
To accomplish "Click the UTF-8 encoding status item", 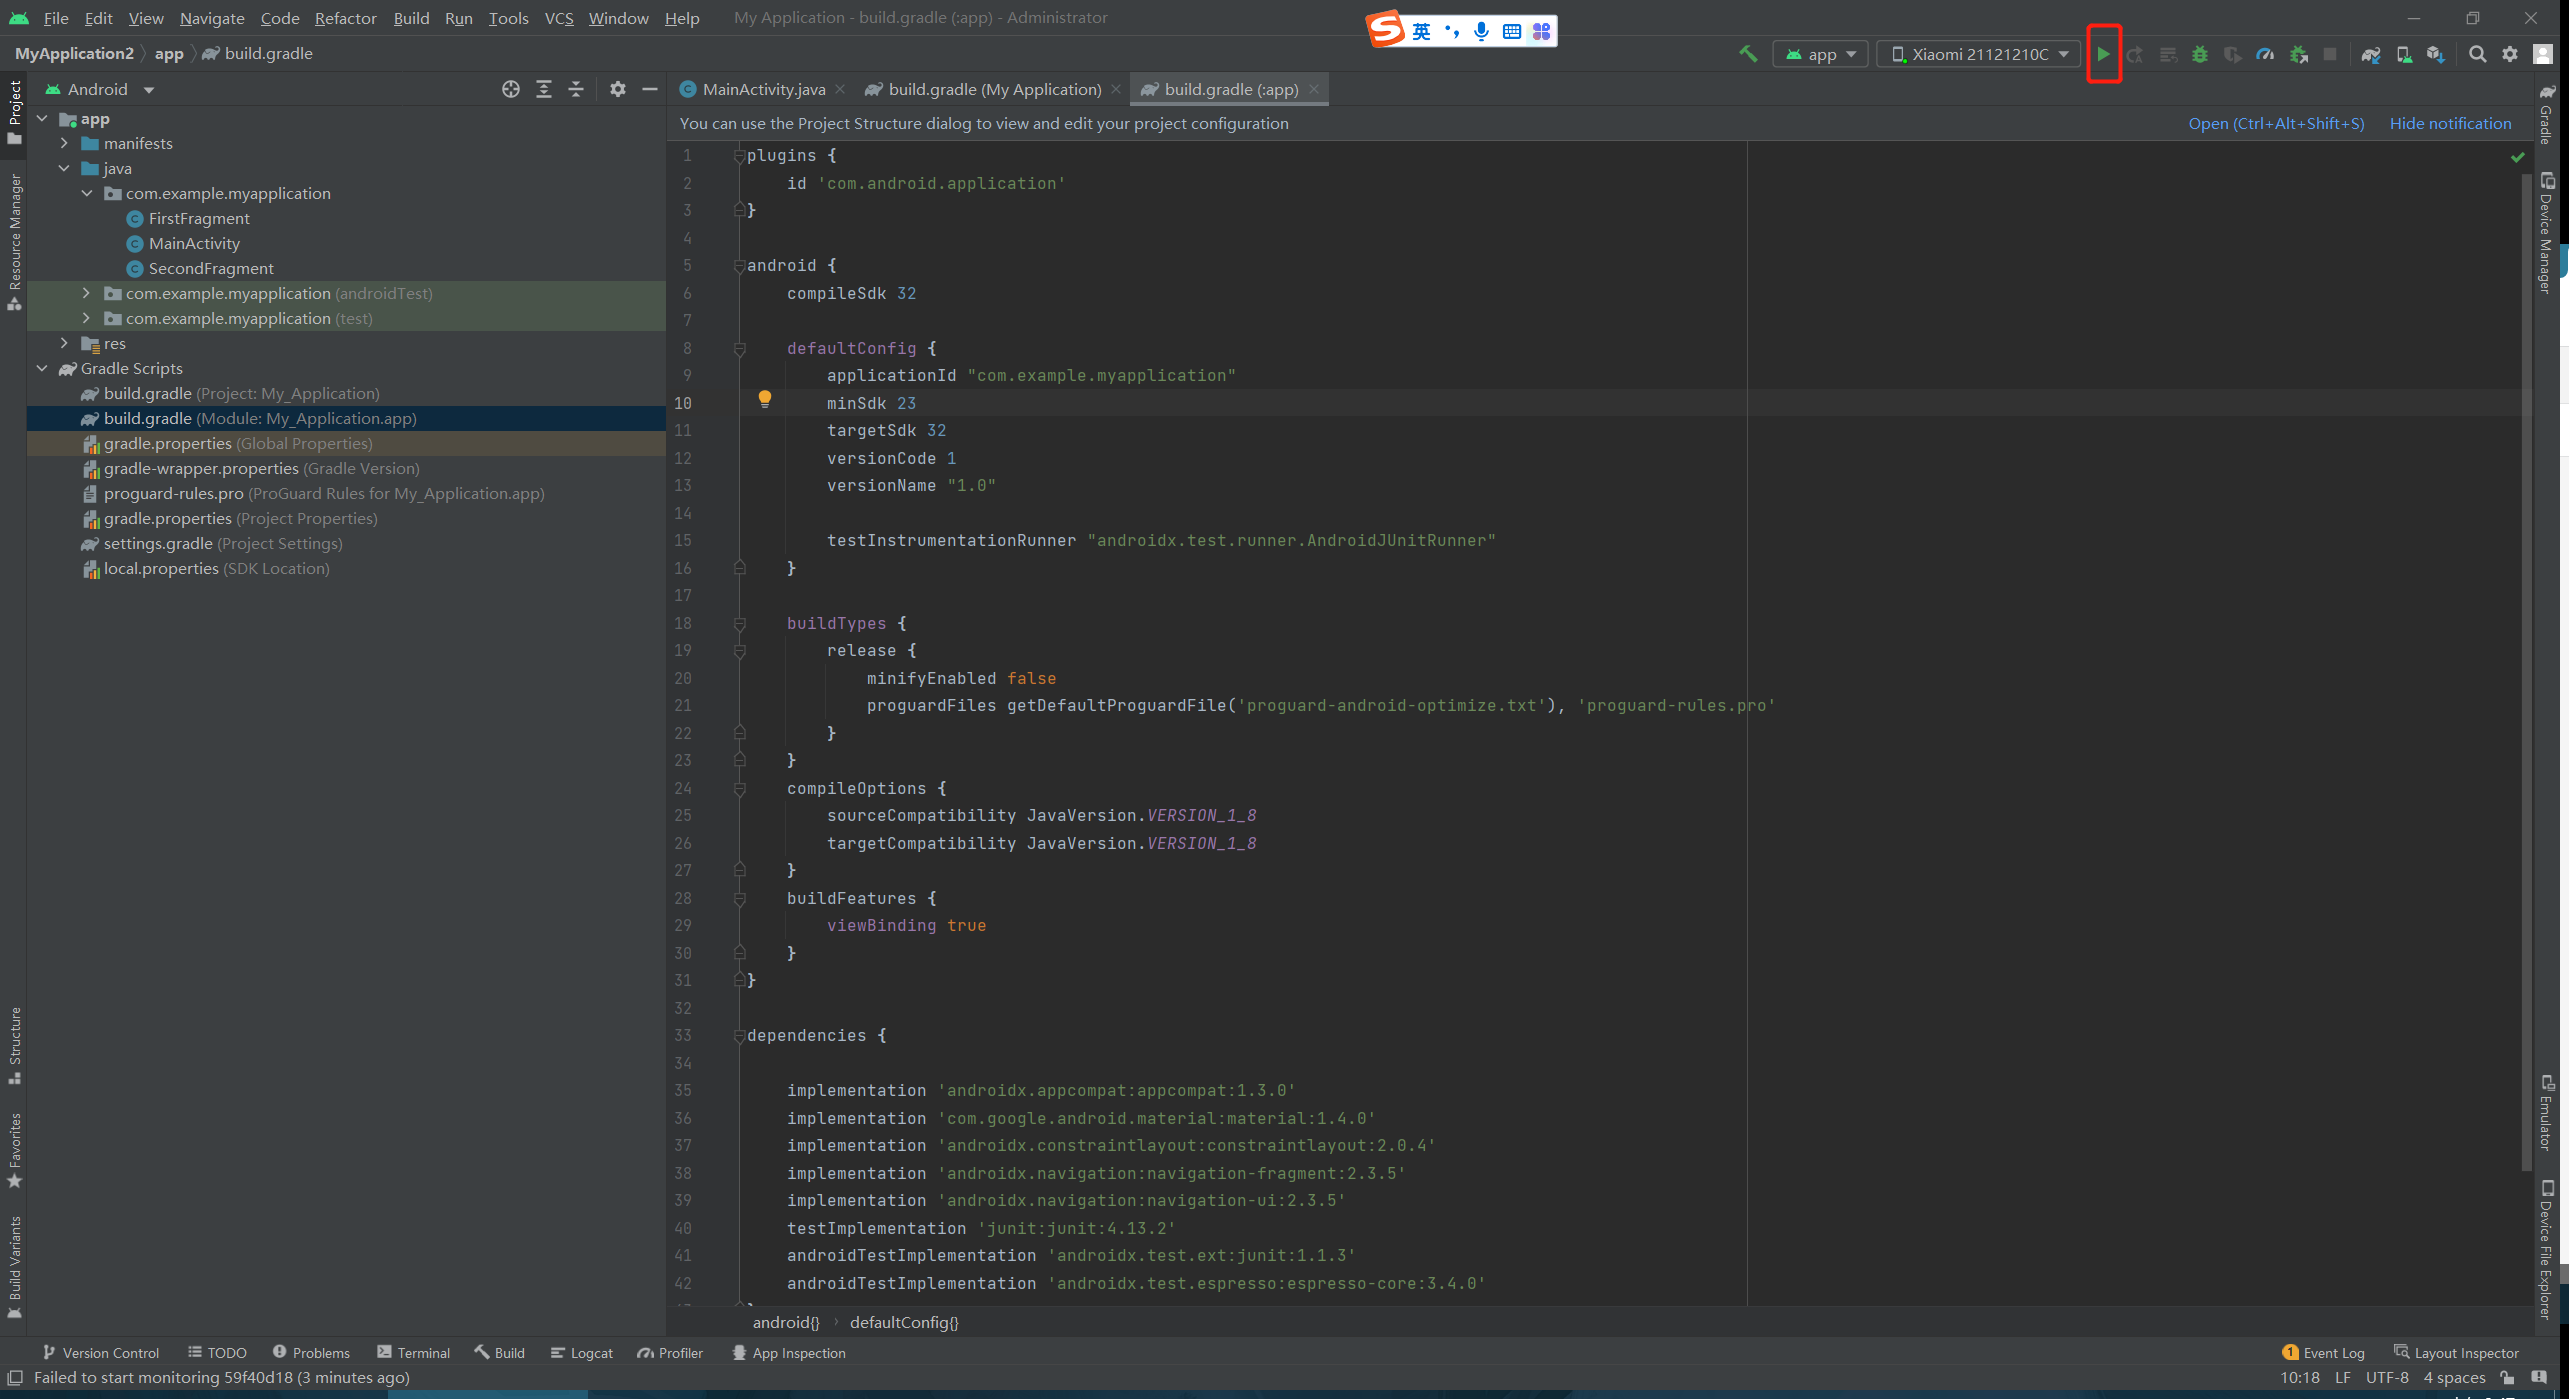I will pos(2387,1378).
